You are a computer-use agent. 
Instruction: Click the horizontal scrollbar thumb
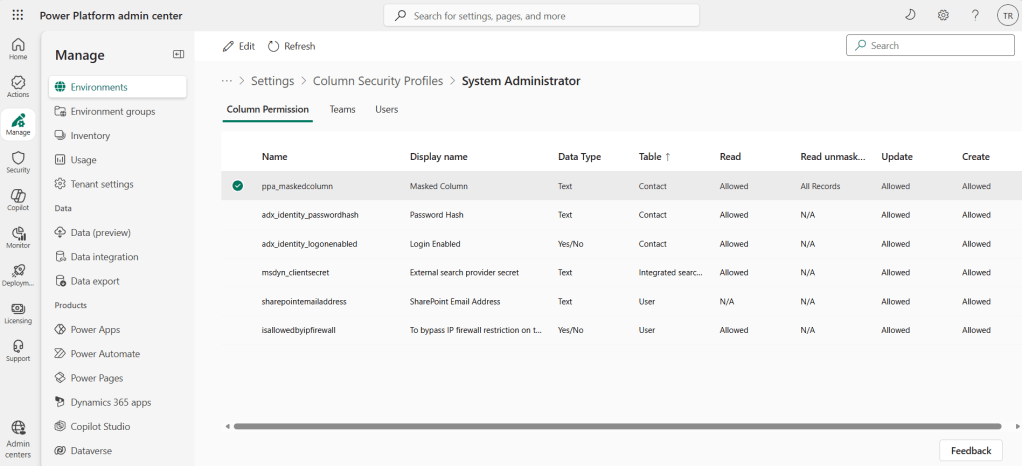point(617,426)
